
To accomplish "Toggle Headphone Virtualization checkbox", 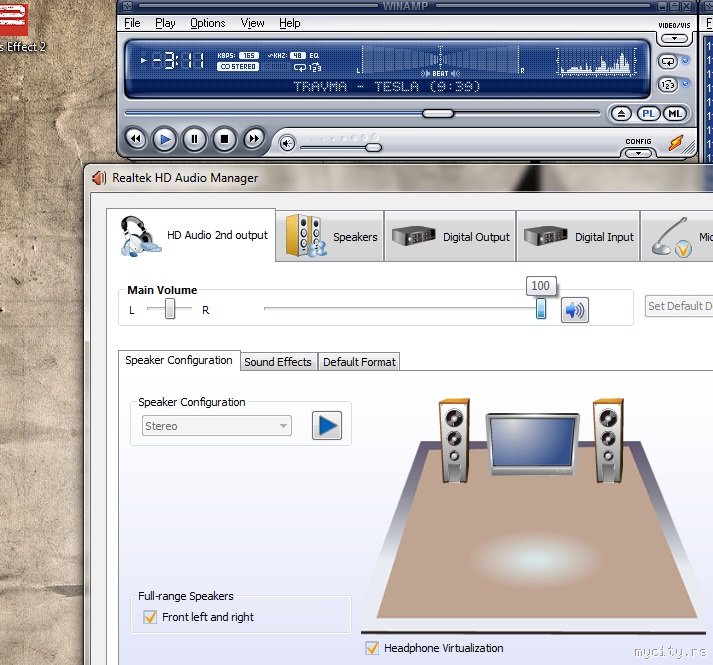I will (x=372, y=648).
